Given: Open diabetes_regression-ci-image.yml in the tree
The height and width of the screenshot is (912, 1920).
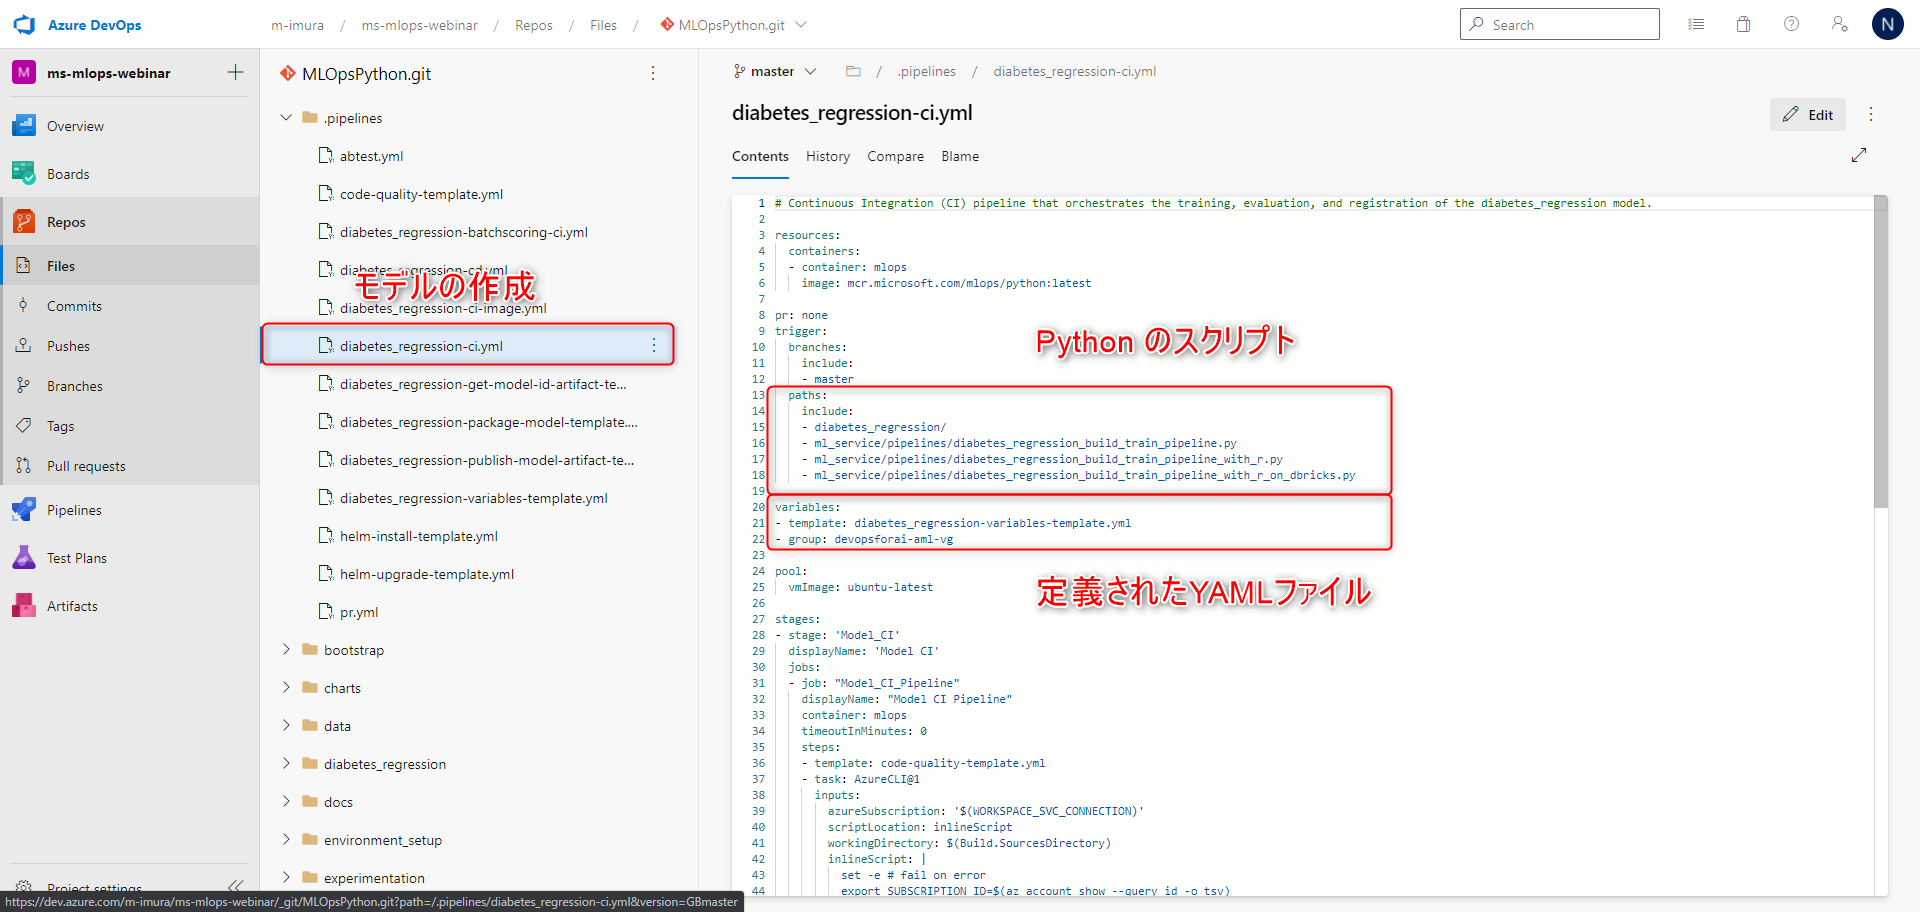Looking at the screenshot, I should point(443,308).
